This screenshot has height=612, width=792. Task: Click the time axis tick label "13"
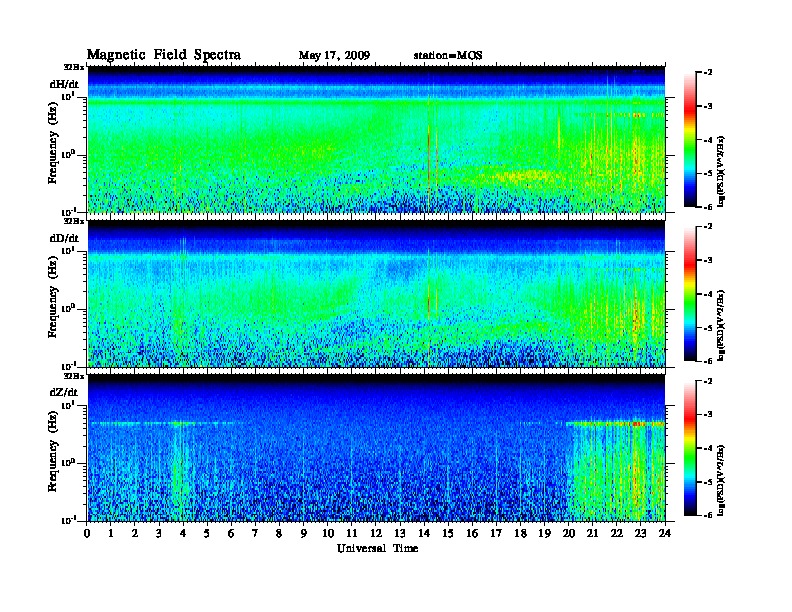[400, 533]
